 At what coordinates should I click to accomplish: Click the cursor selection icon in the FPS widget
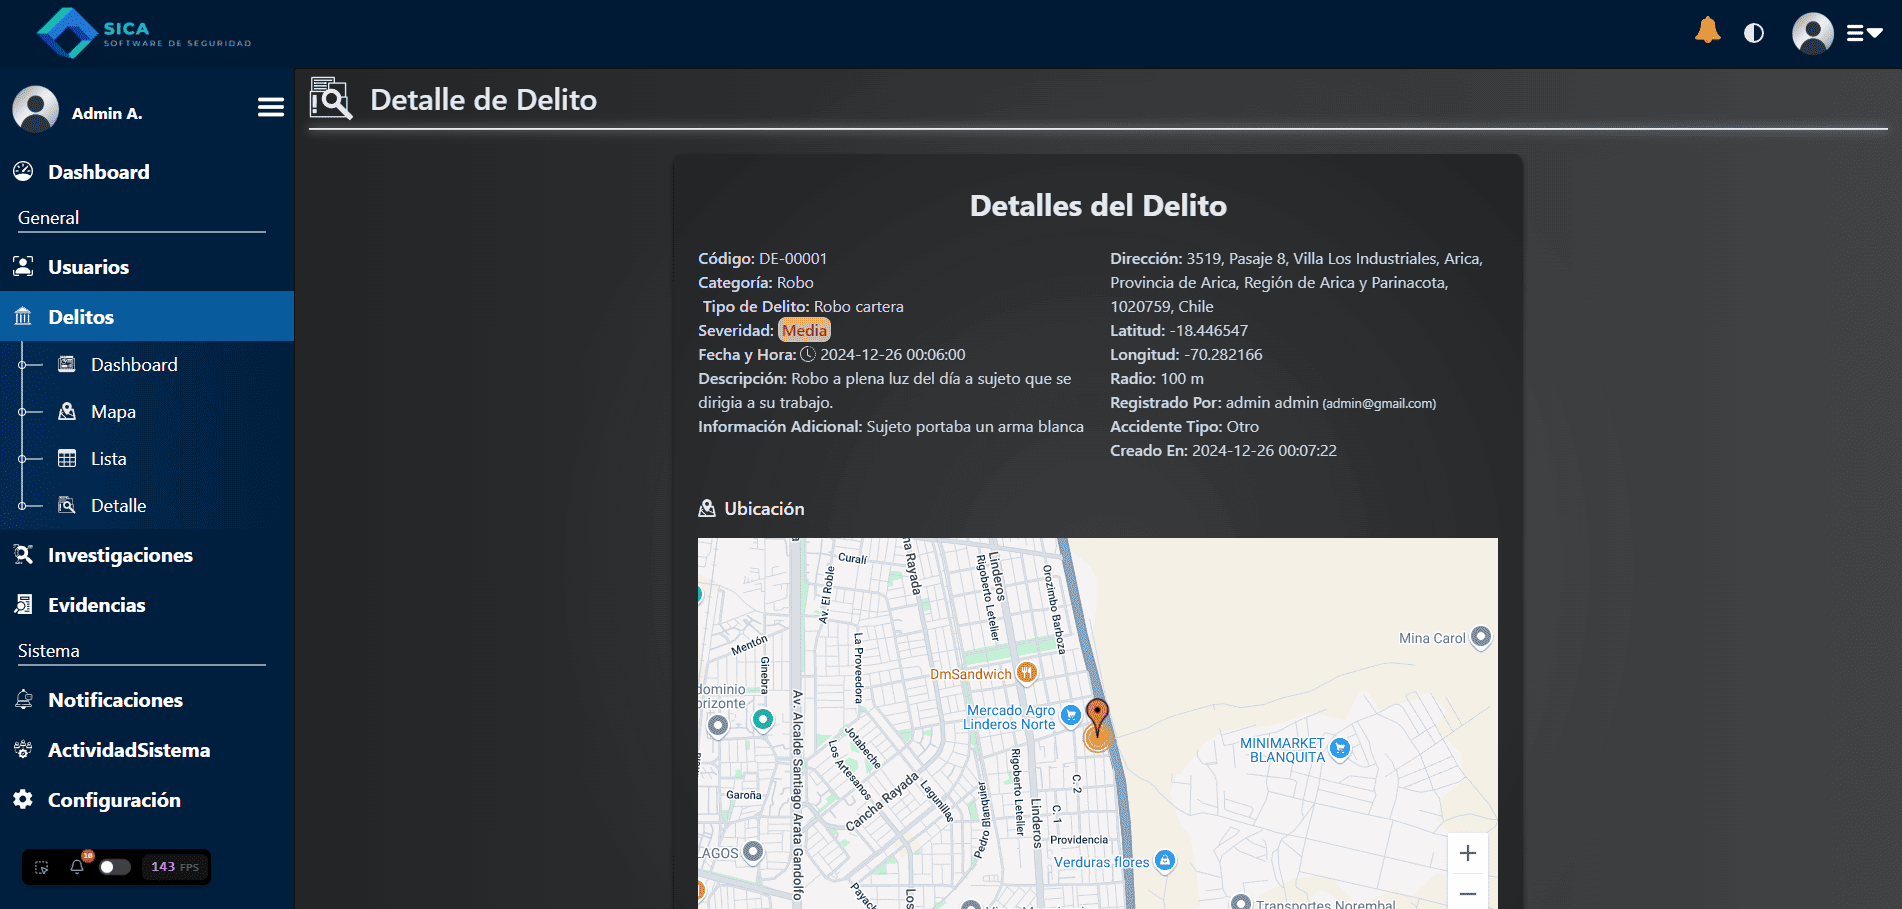40,867
